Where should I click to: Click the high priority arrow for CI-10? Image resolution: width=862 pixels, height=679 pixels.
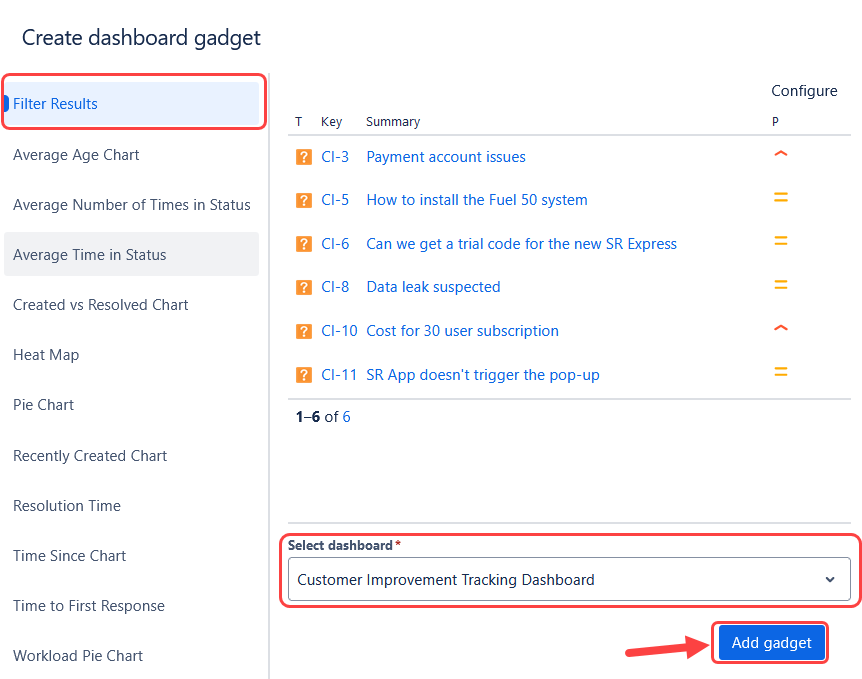(781, 328)
